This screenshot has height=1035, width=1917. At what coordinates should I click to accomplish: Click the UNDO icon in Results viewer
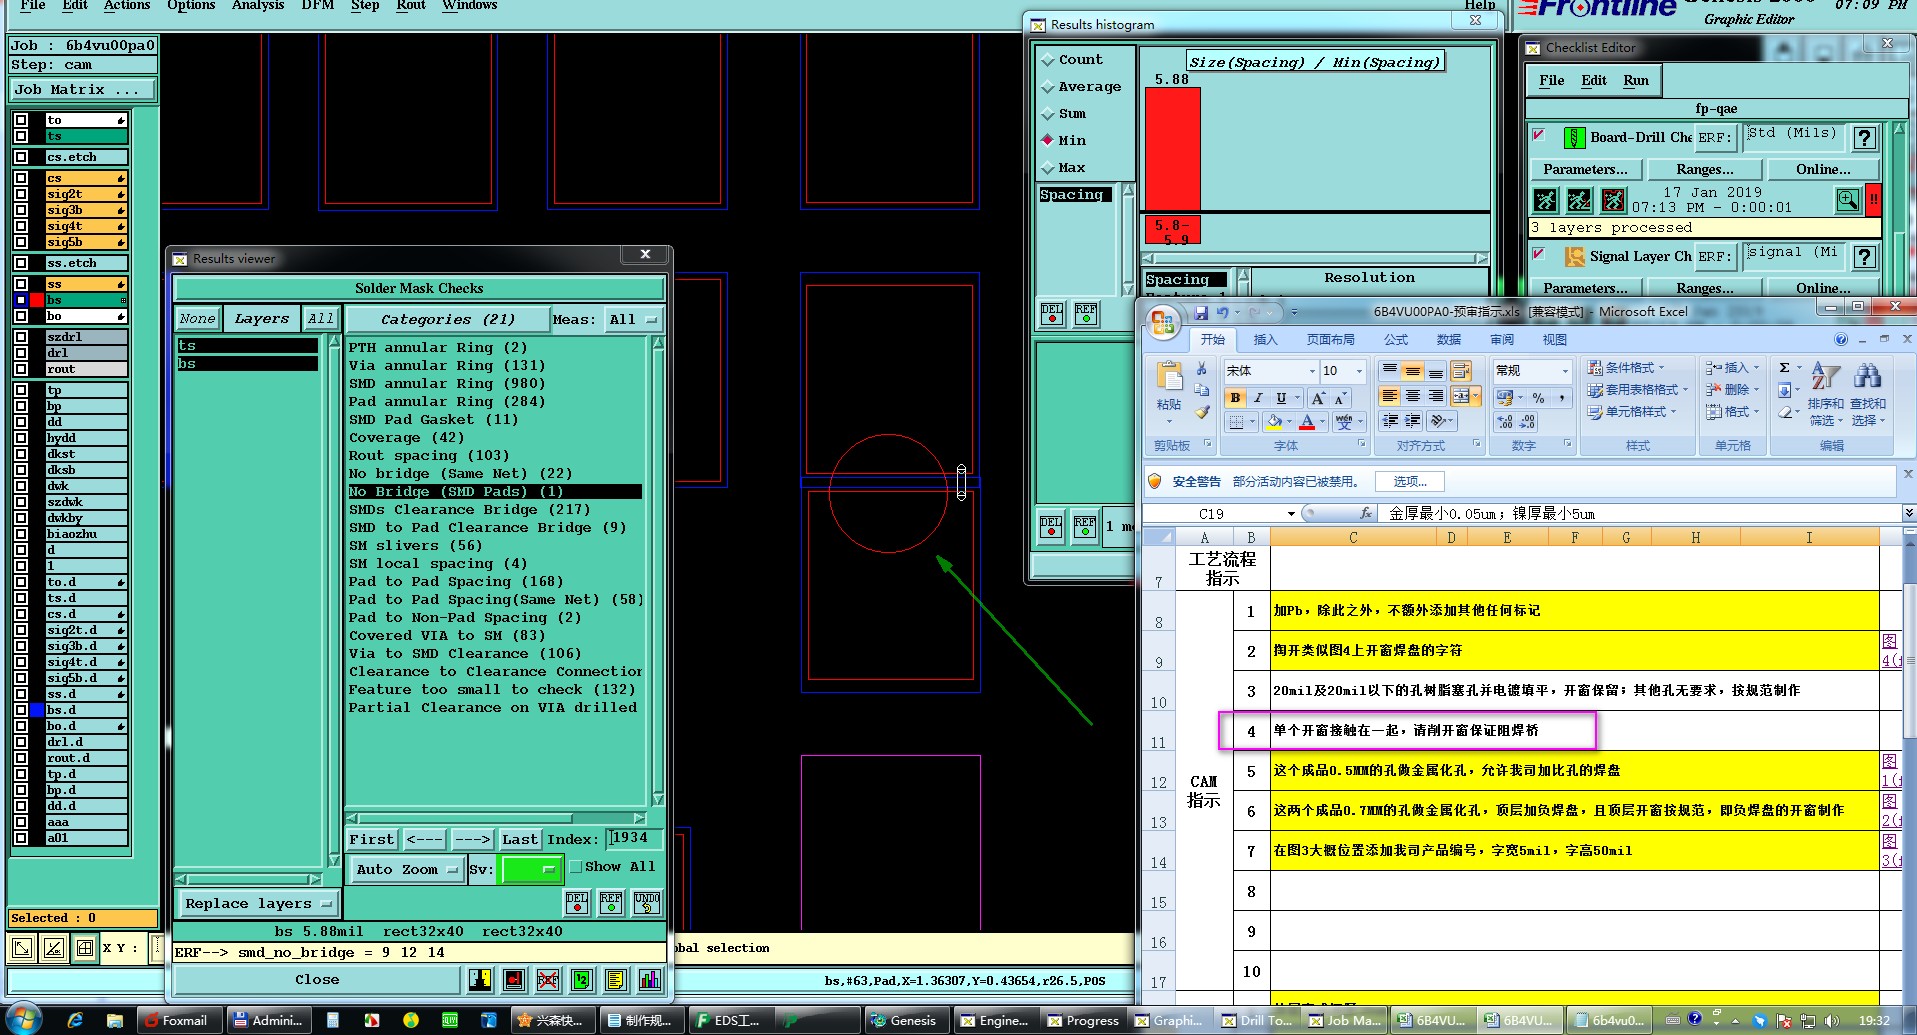point(647,903)
